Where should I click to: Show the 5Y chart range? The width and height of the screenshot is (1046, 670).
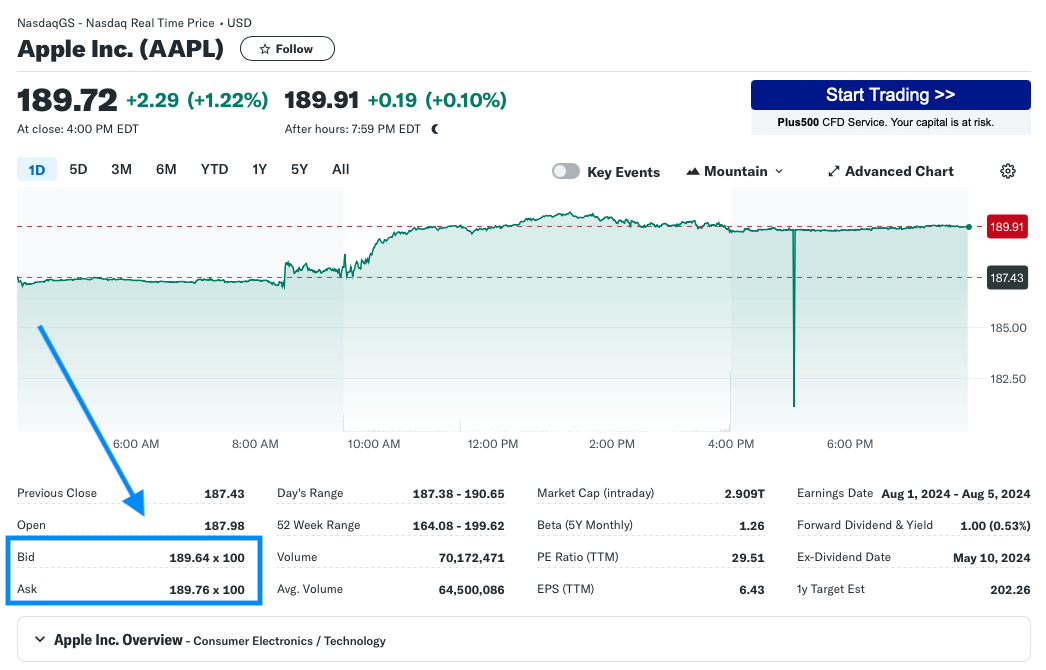(x=300, y=170)
